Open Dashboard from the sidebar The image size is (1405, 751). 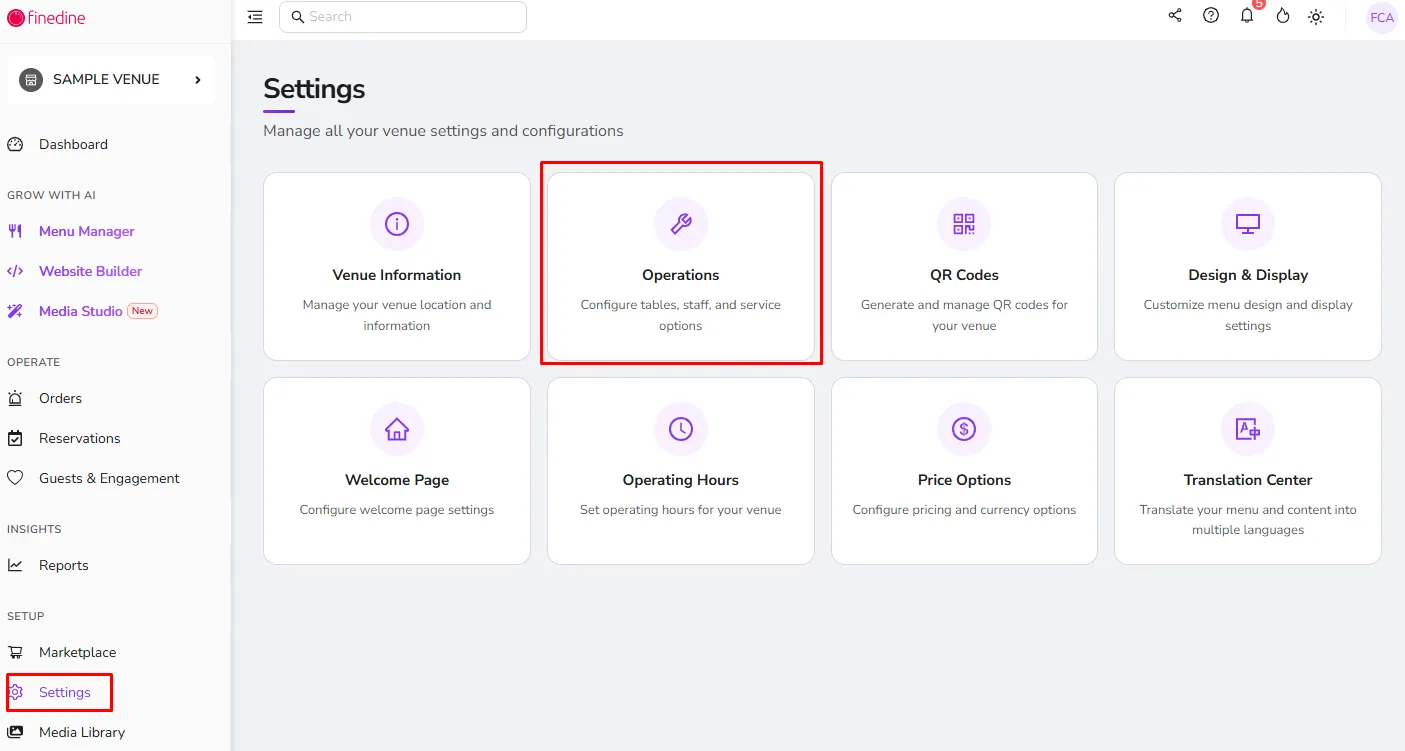tap(73, 144)
